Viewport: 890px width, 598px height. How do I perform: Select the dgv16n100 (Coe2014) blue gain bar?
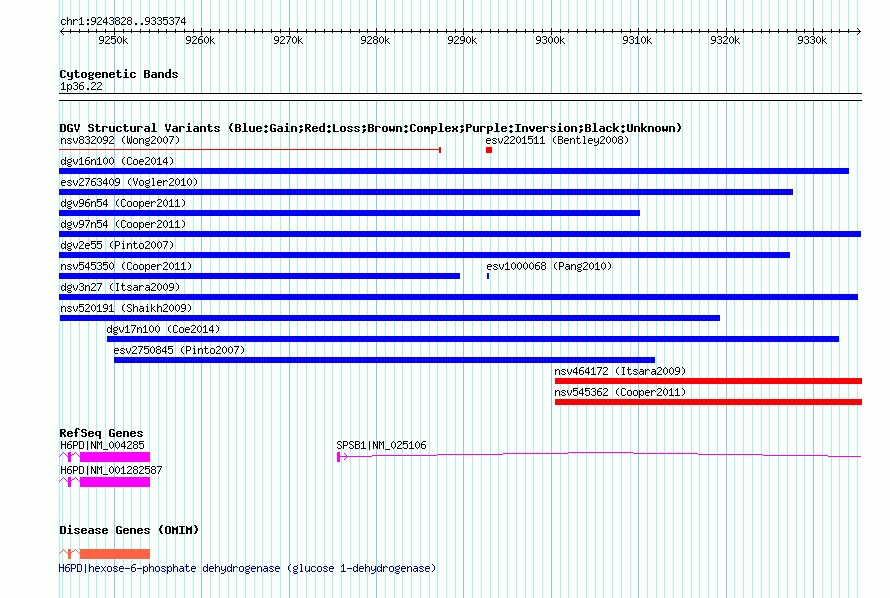tap(454, 171)
